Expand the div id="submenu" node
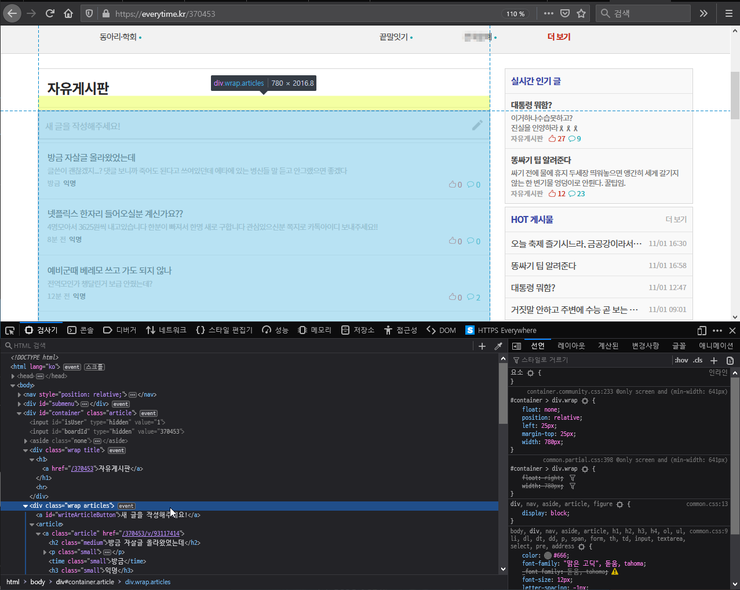The image size is (740, 590). tap(19, 404)
